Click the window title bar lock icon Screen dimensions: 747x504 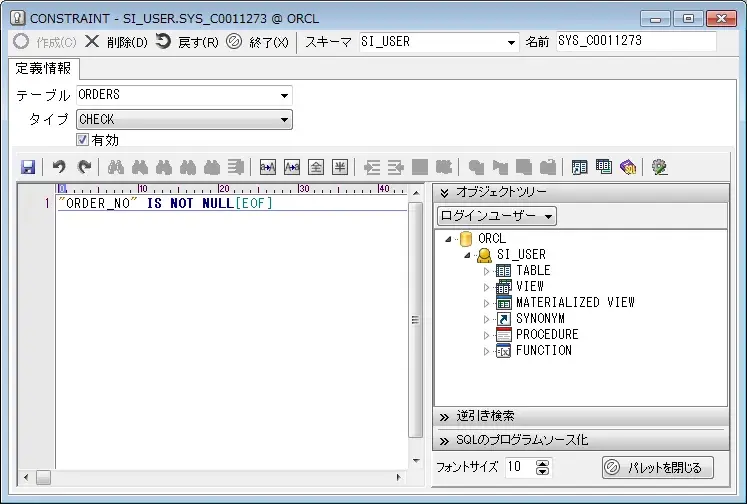click(x=18, y=18)
